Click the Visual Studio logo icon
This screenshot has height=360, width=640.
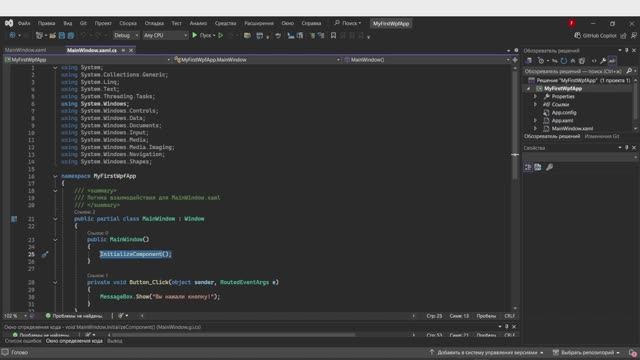(9, 23)
